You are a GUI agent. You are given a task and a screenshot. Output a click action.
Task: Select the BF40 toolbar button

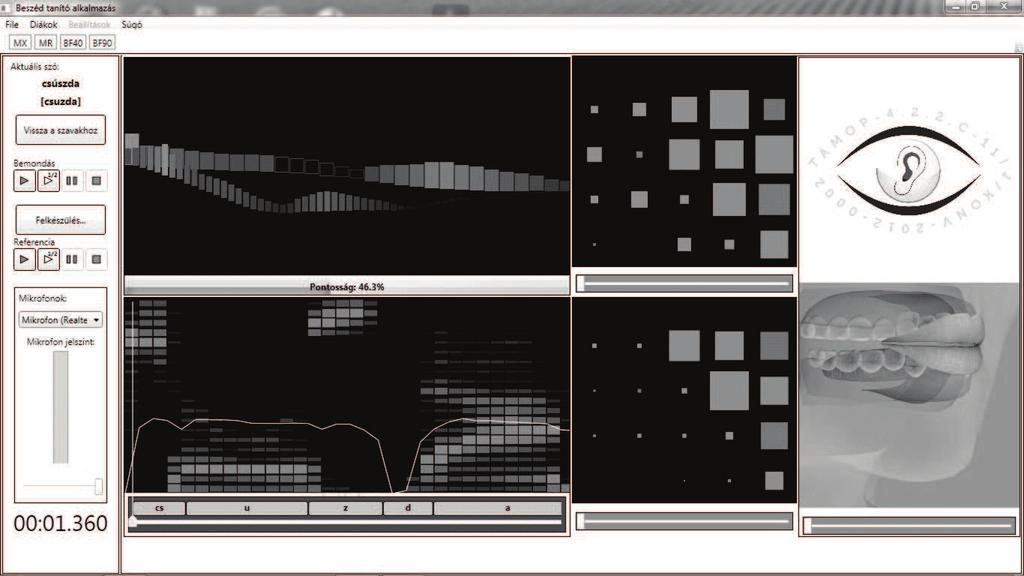click(72, 42)
